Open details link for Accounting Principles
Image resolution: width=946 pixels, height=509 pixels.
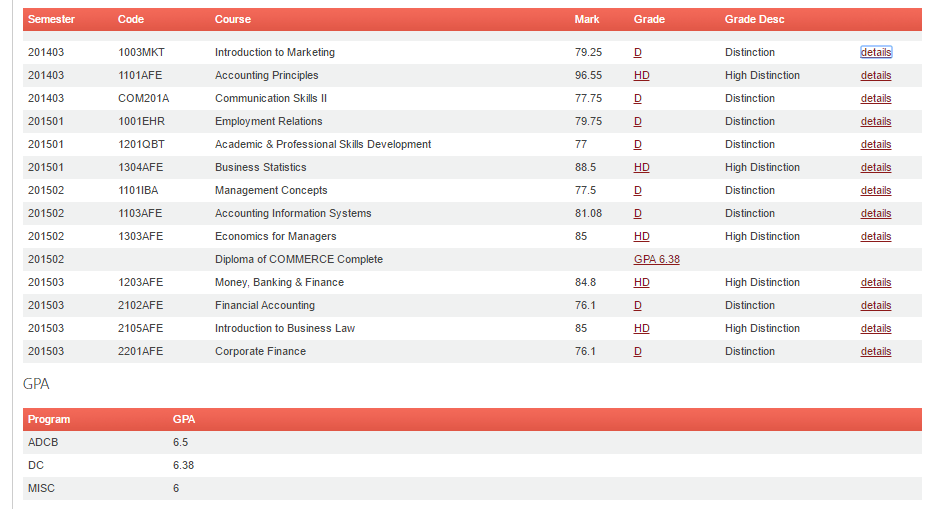pos(876,75)
